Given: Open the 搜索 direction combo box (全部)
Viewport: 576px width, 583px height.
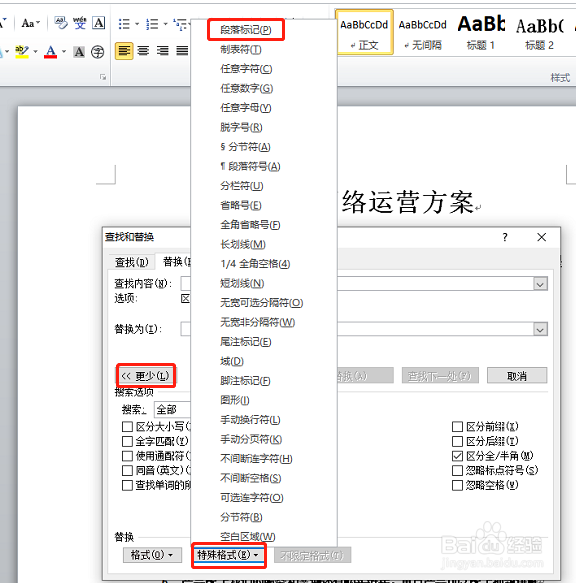Looking at the screenshot, I should point(173,410).
